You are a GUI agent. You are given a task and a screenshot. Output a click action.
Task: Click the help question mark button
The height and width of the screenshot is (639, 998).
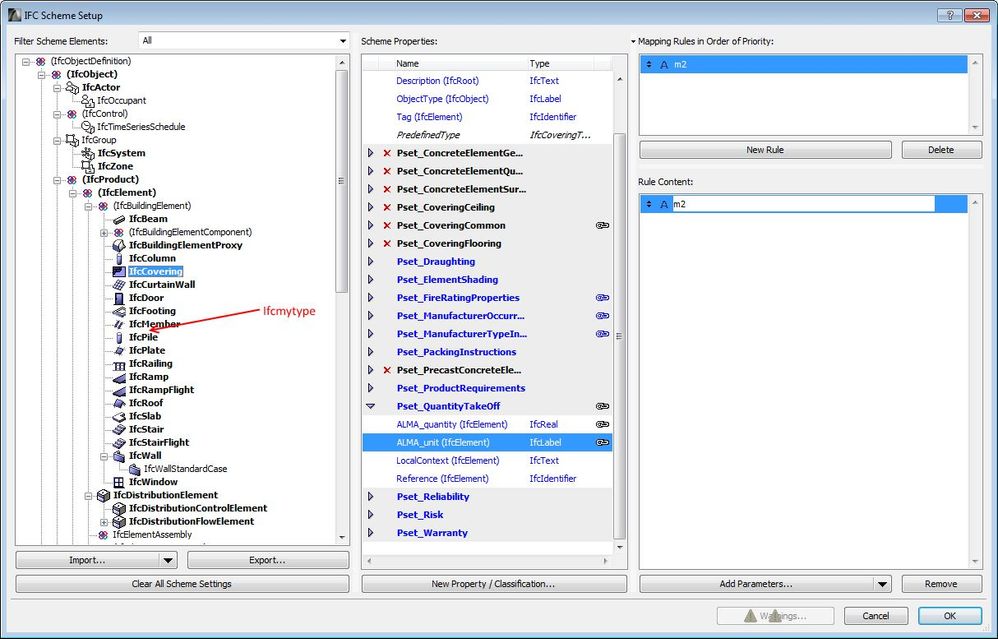[x=950, y=15]
